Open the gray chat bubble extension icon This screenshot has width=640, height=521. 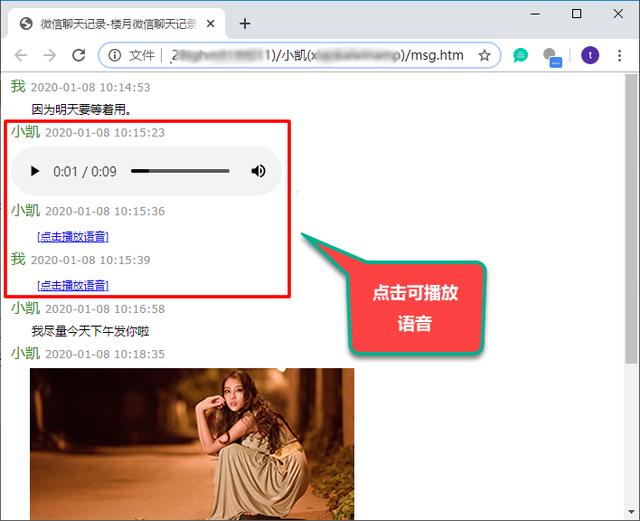point(552,56)
